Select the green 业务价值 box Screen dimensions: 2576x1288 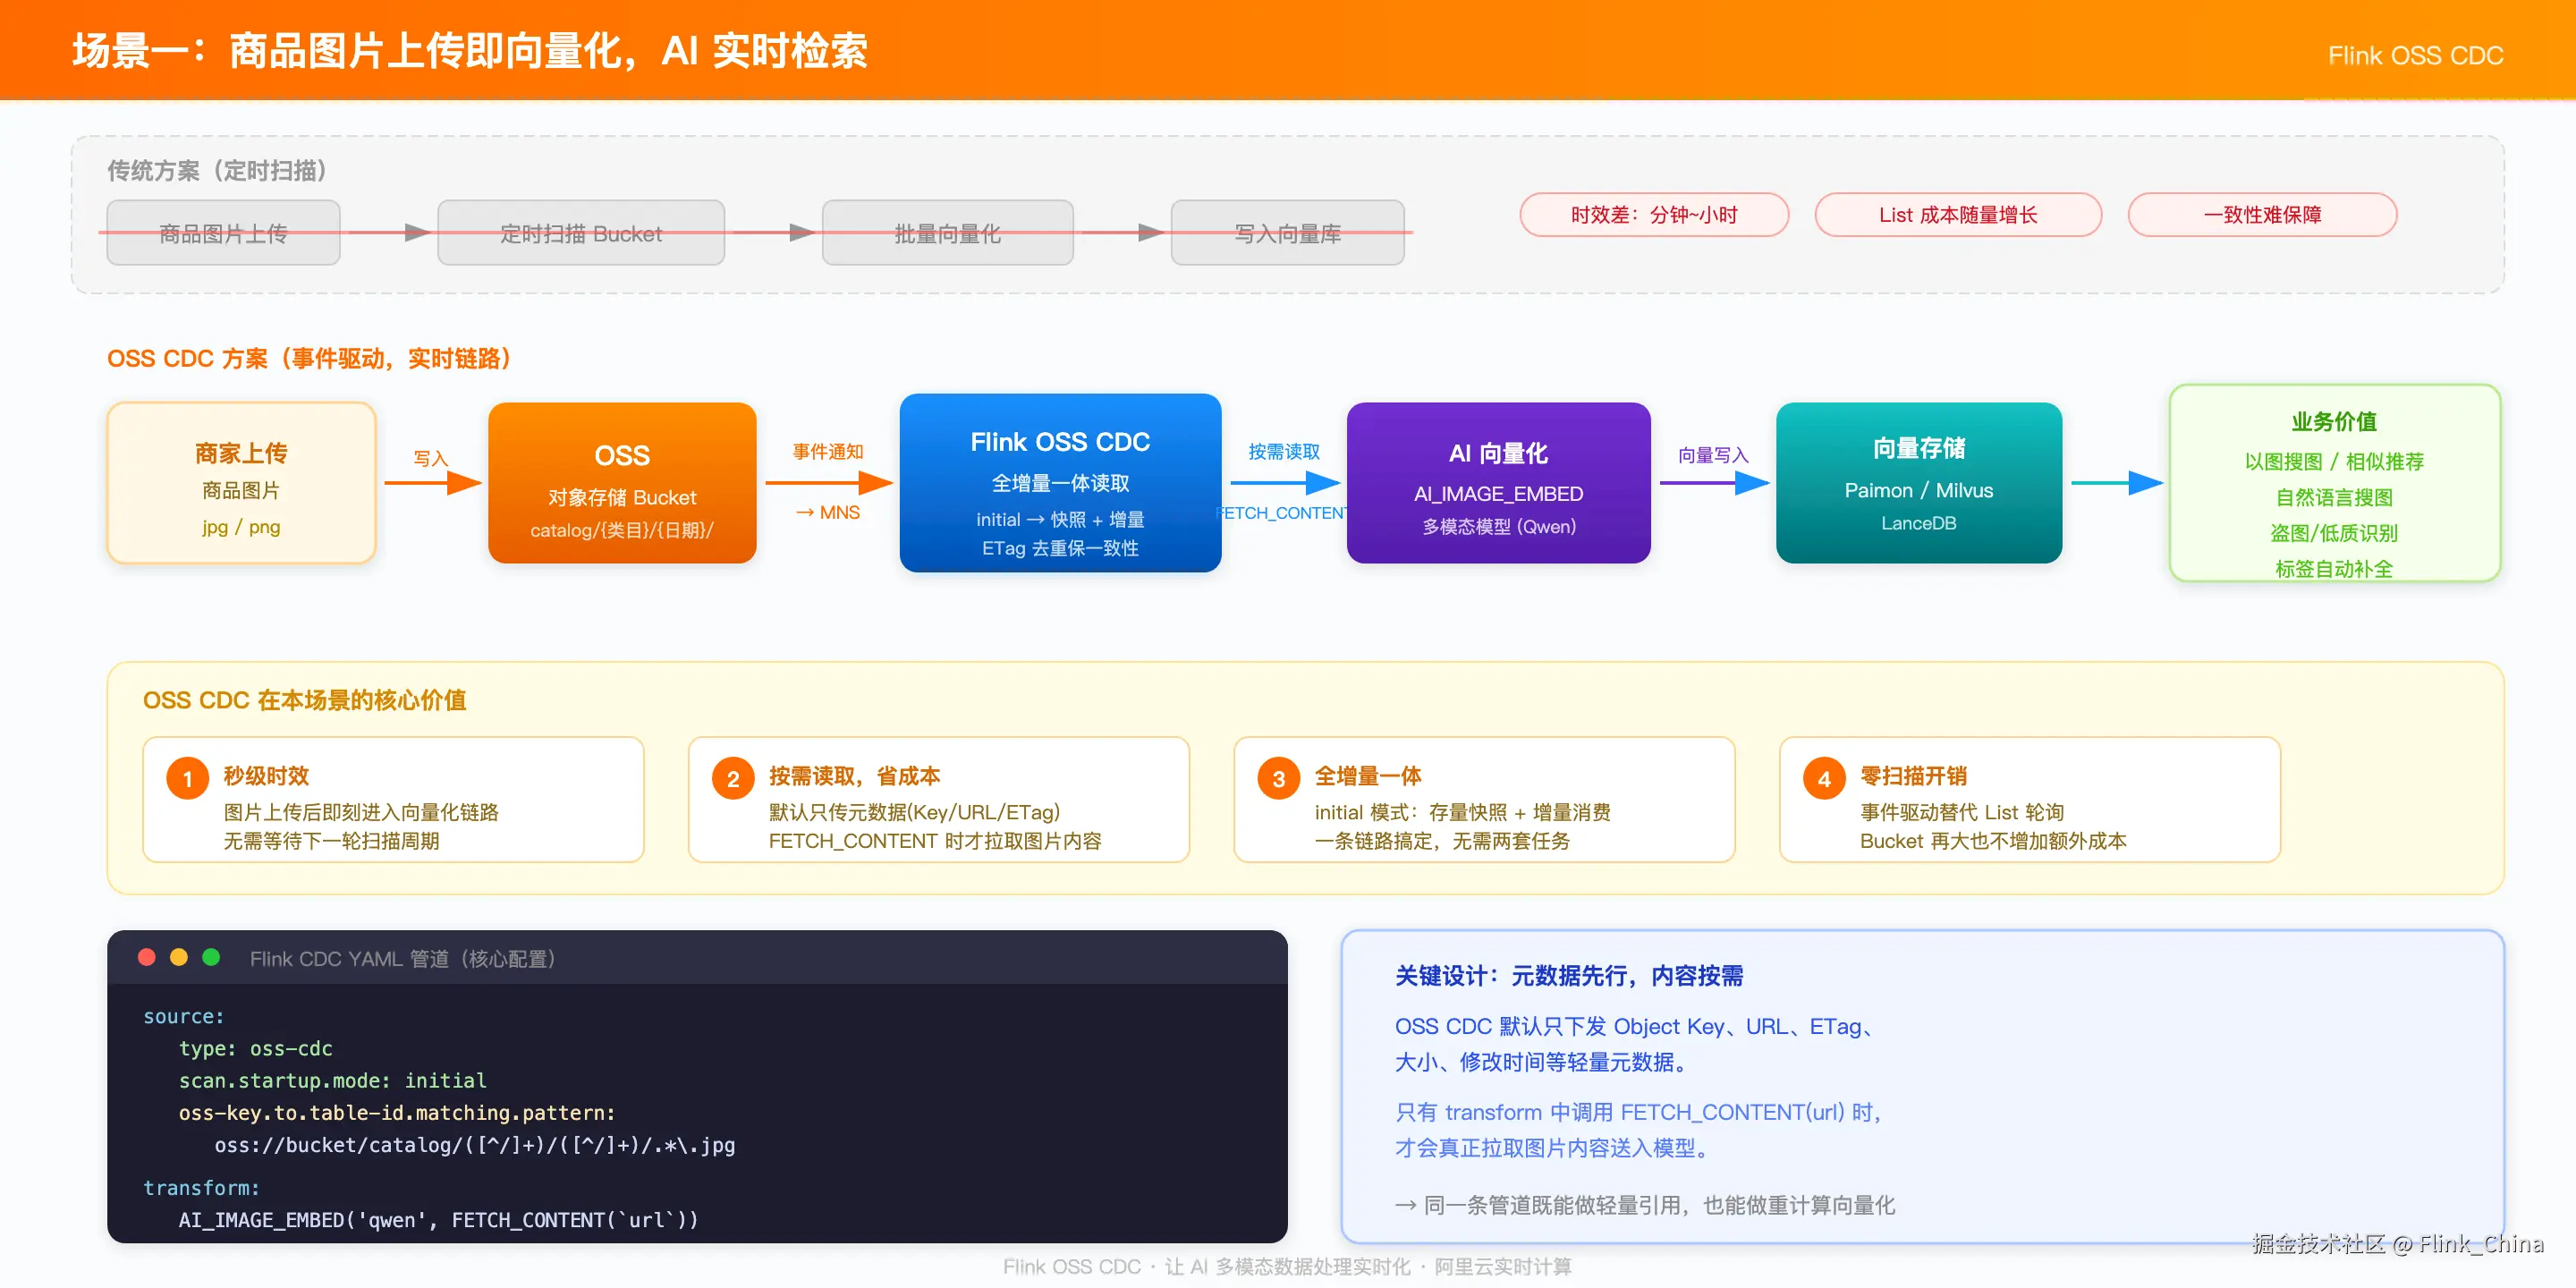[2334, 483]
